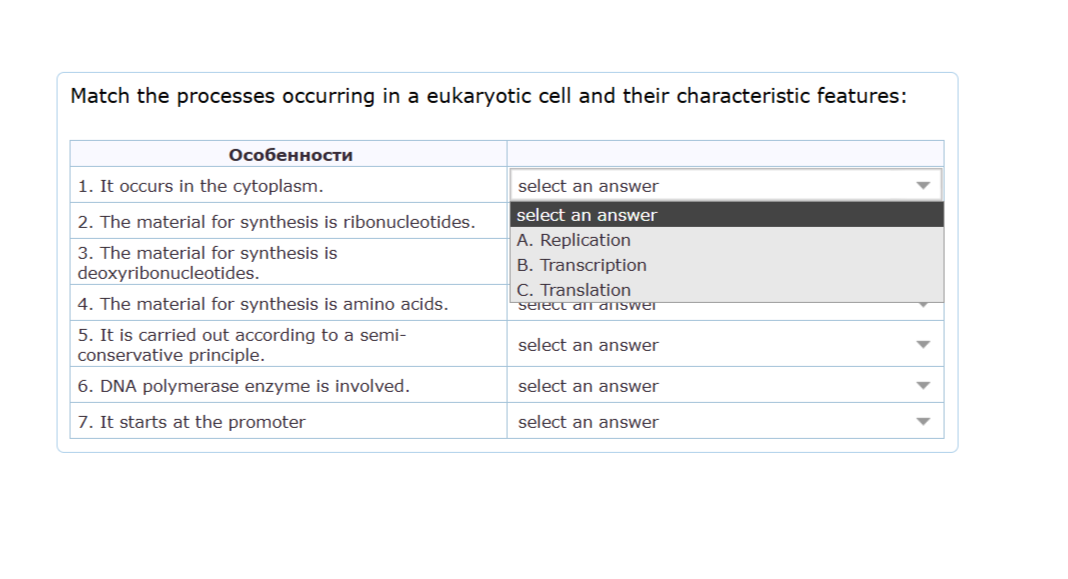Click the arrow icon of row 1 dropdown
This screenshot has width=1068, height=579.
point(923,185)
